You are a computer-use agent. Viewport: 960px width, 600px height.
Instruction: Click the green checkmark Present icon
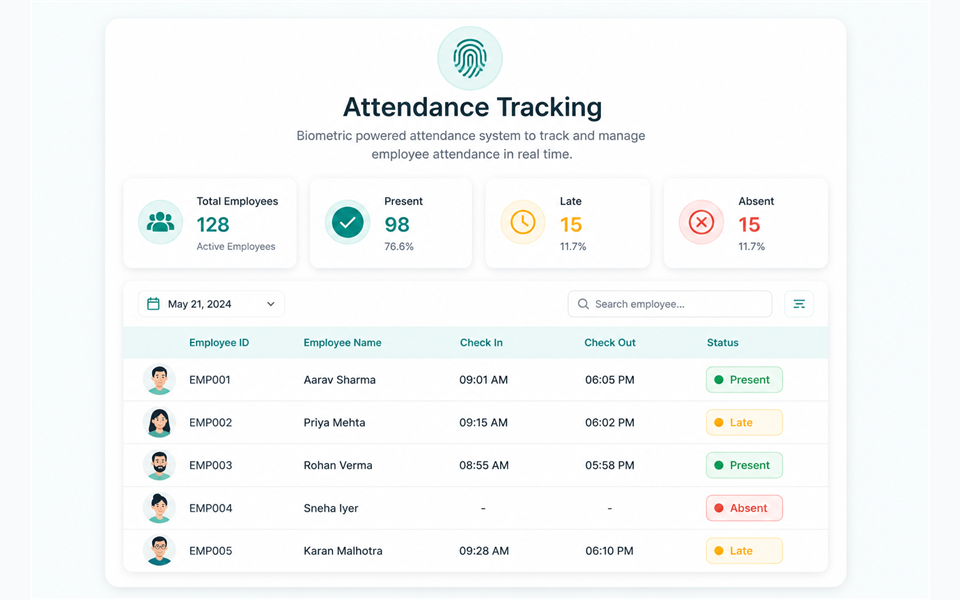point(347,222)
